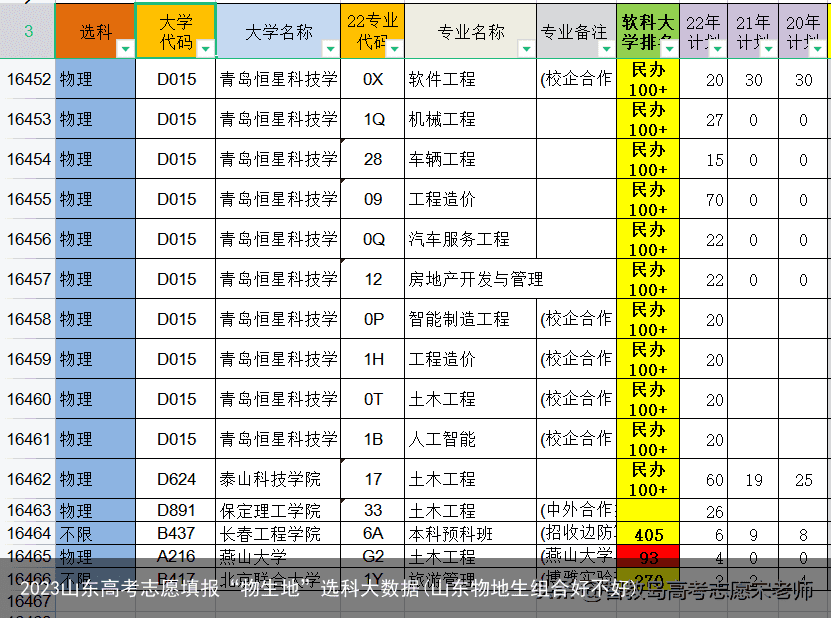831x618 pixels.
Task: Click the yellow 405 ranking cell
Action: 647,535
